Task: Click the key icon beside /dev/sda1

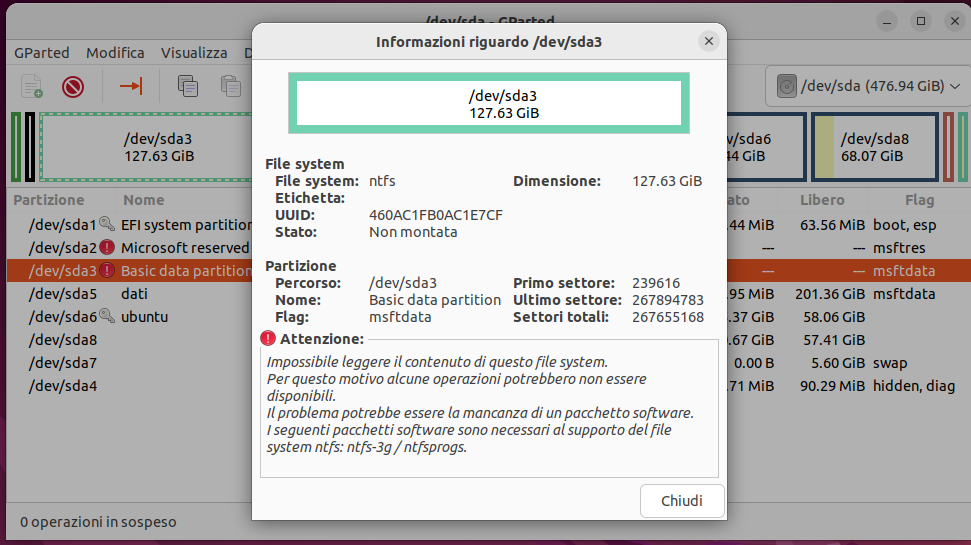Action: (107, 224)
